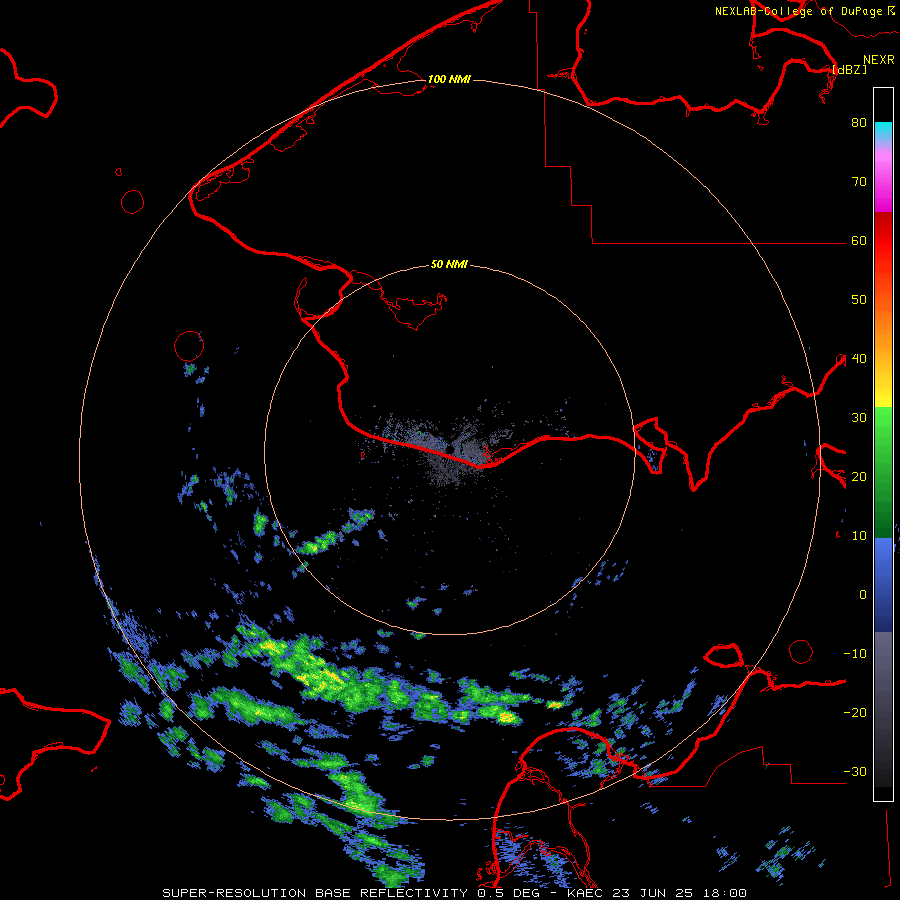Image resolution: width=900 pixels, height=900 pixels.
Task: Click the 10 value on the reflectivity scale
Action: (859, 536)
